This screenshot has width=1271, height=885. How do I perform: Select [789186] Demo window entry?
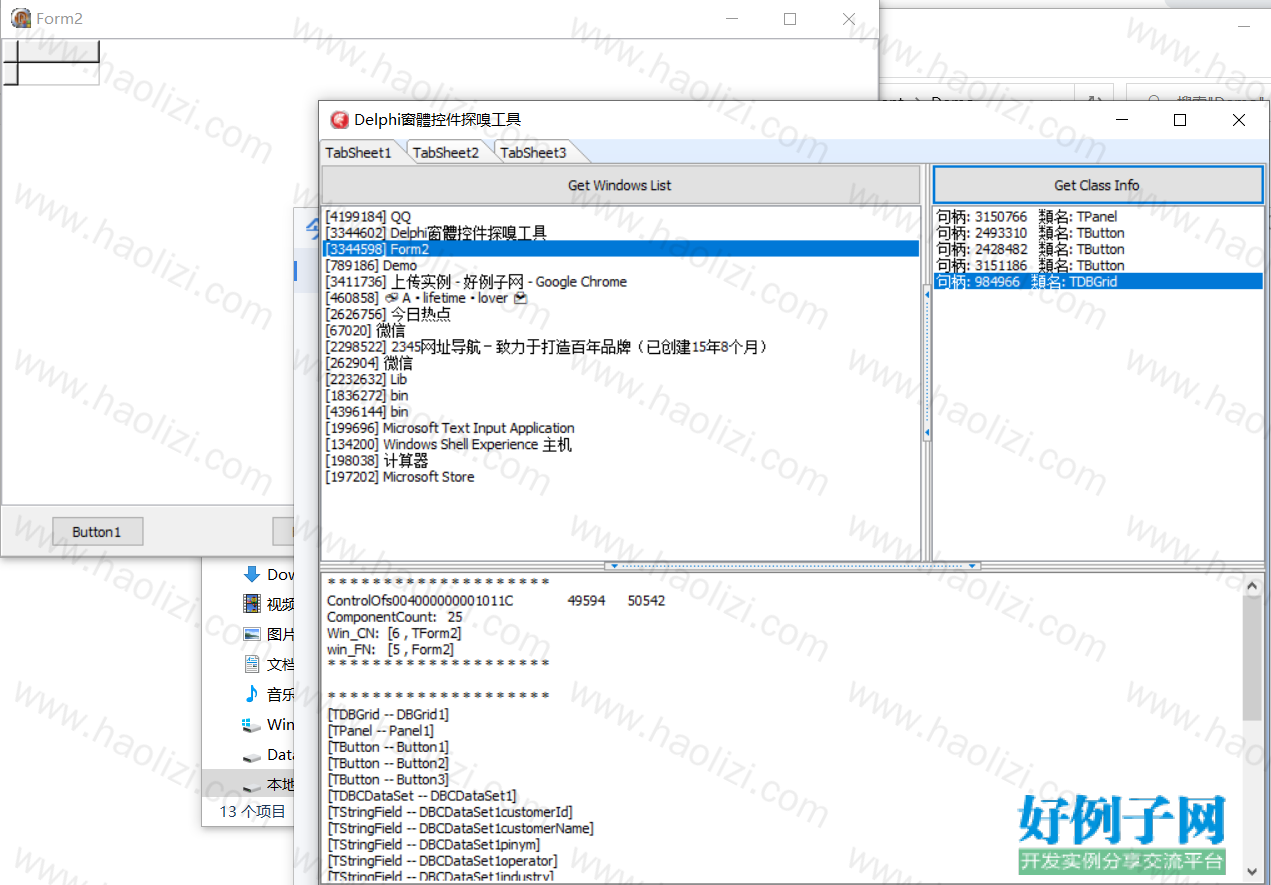click(x=621, y=265)
